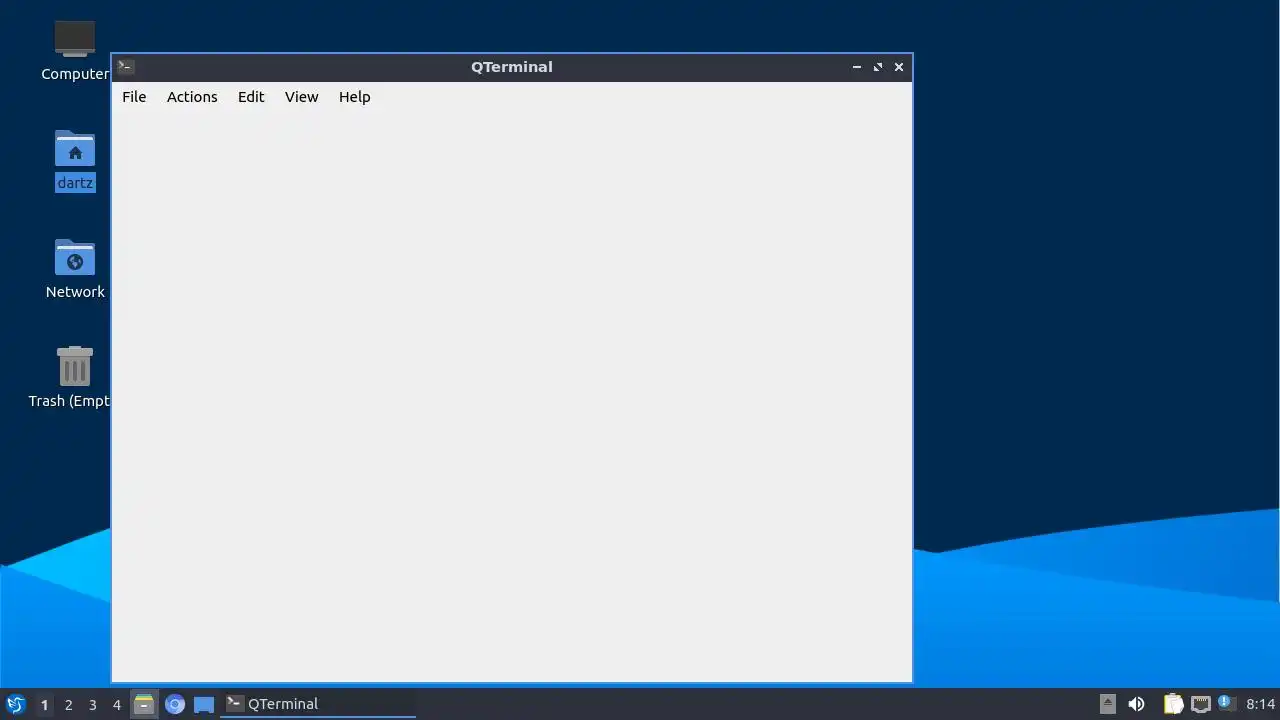Launch the web browser from the panel
The image size is (1280, 720).
click(x=175, y=704)
